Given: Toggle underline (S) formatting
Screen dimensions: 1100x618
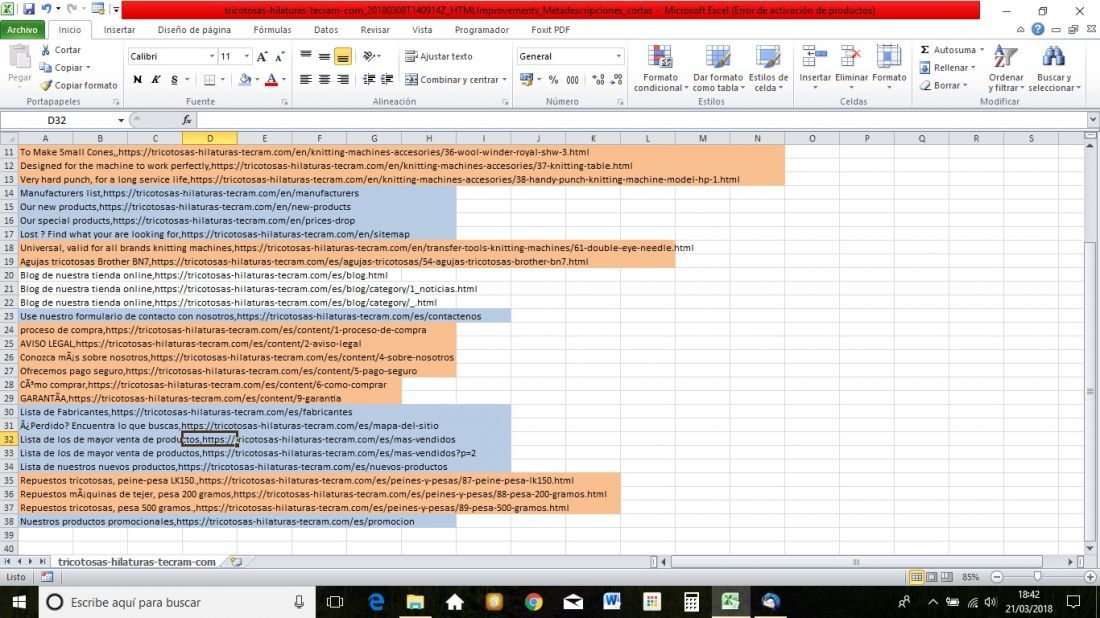Looking at the screenshot, I should click(x=174, y=79).
